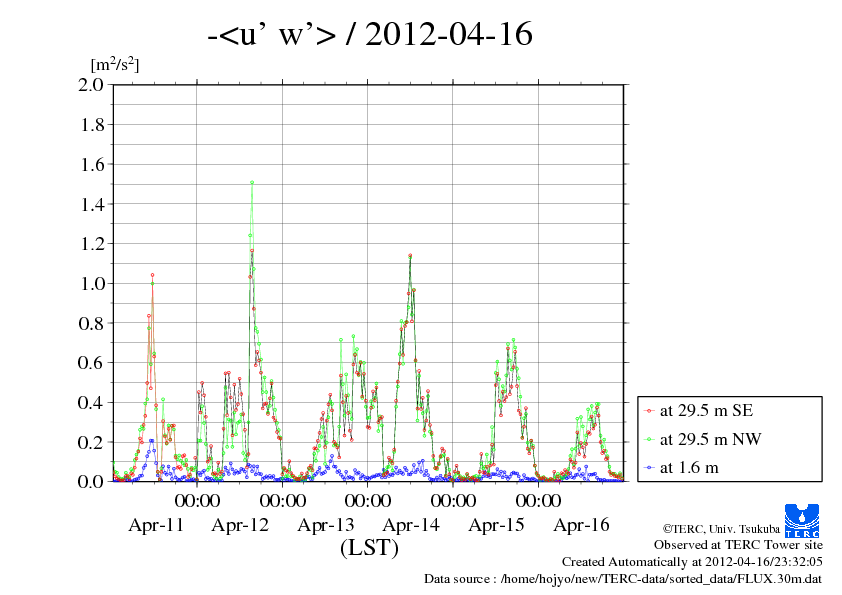This screenshot has width=842, height=595.
Task: Click the Apr-14 peak near 1.14
Action: pyautogui.click(x=410, y=256)
